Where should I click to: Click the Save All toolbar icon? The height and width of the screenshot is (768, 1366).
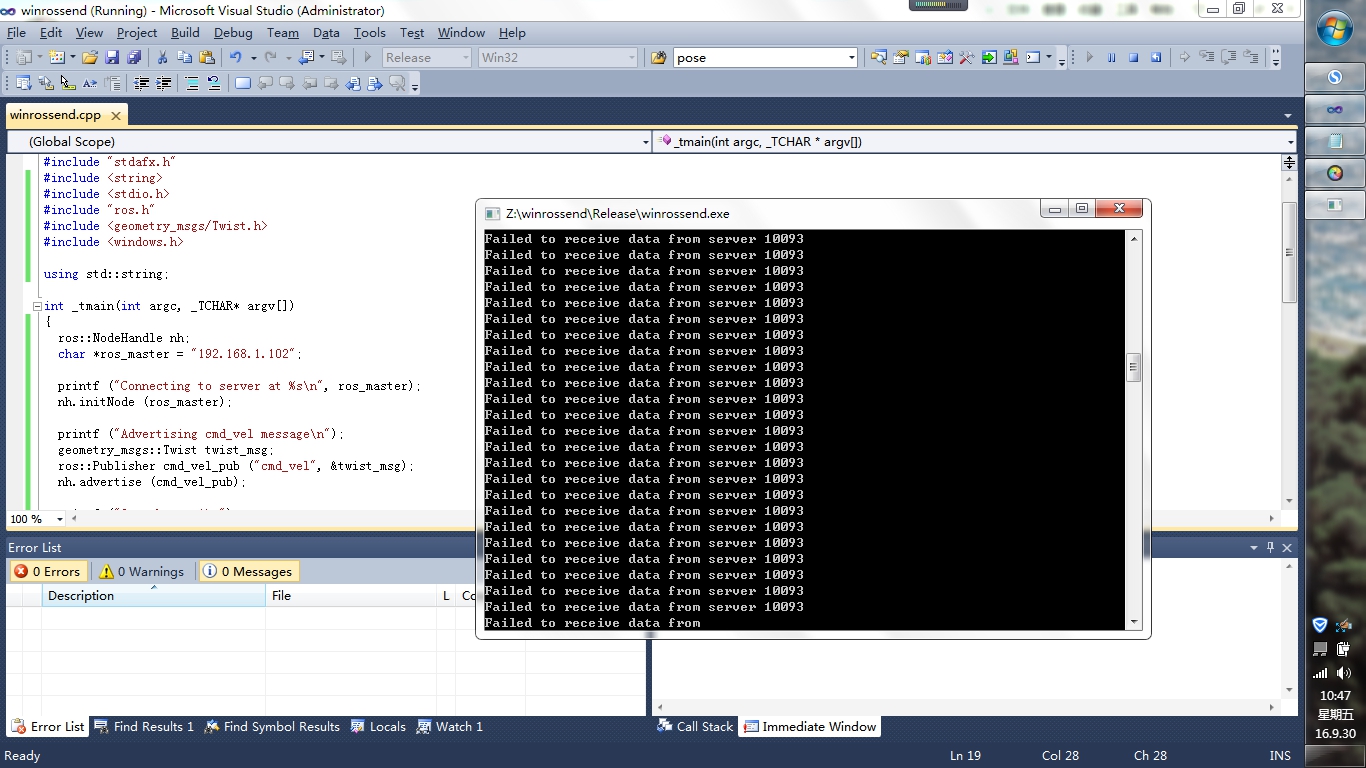click(x=132, y=58)
